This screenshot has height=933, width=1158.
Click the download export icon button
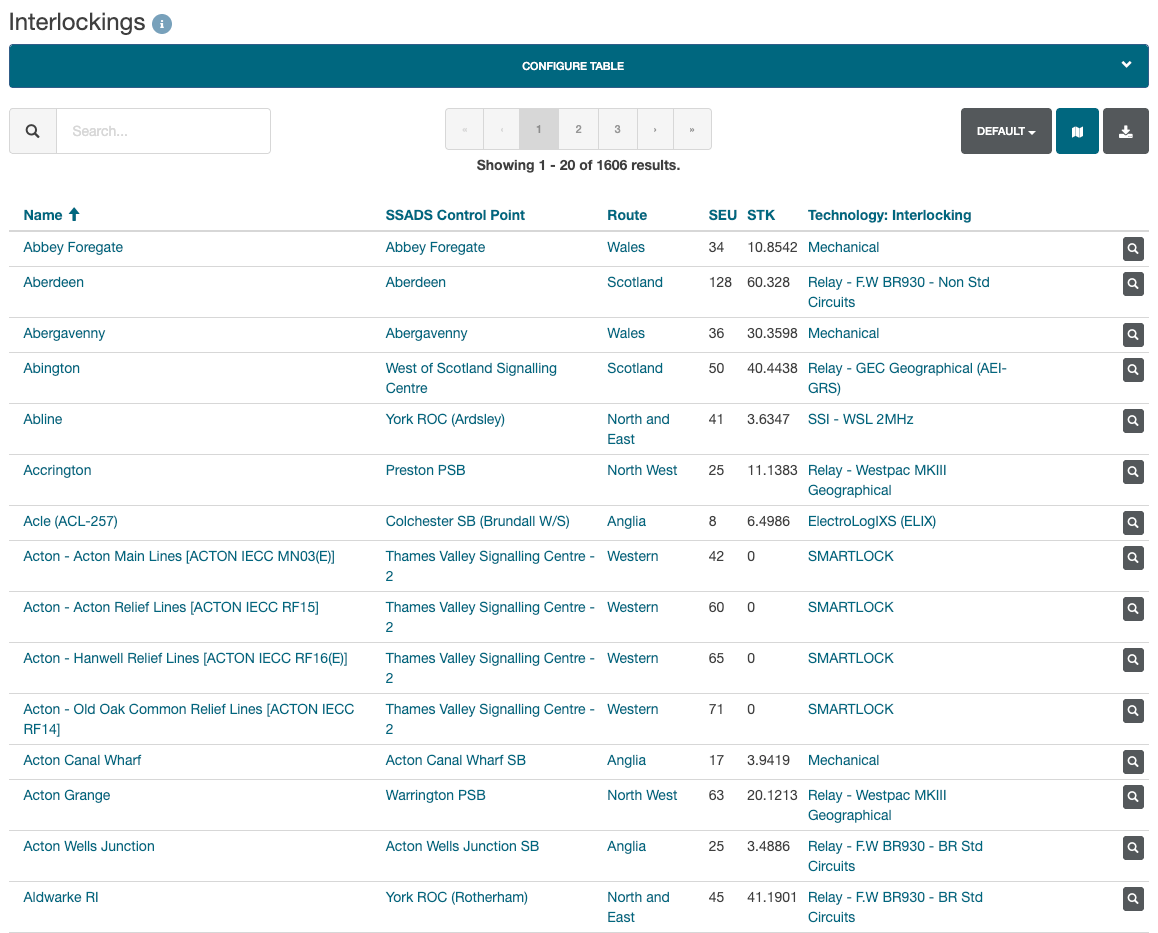point(1125,131)
